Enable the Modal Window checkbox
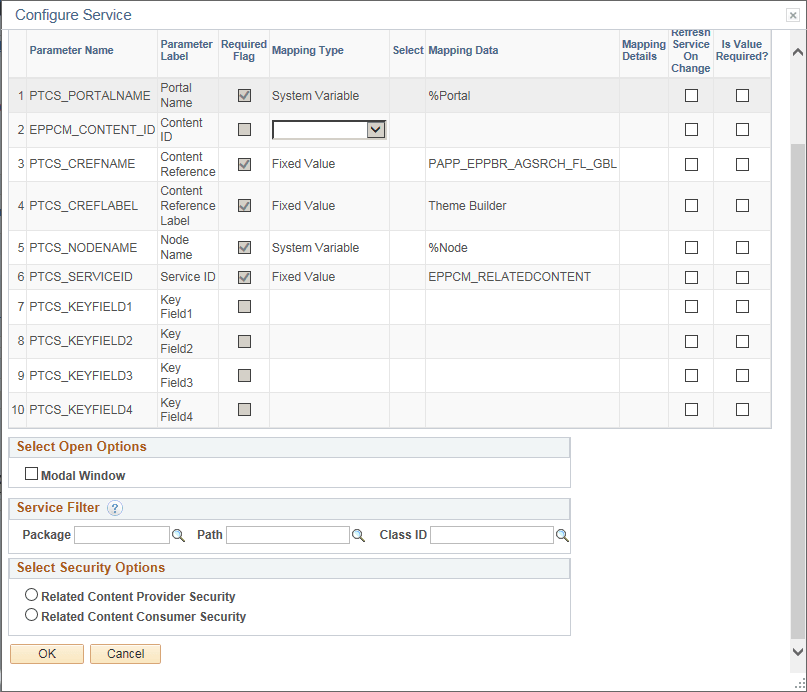Image resolution: width=807 pixels, height=692 pixels. click(x=31, y=472)
